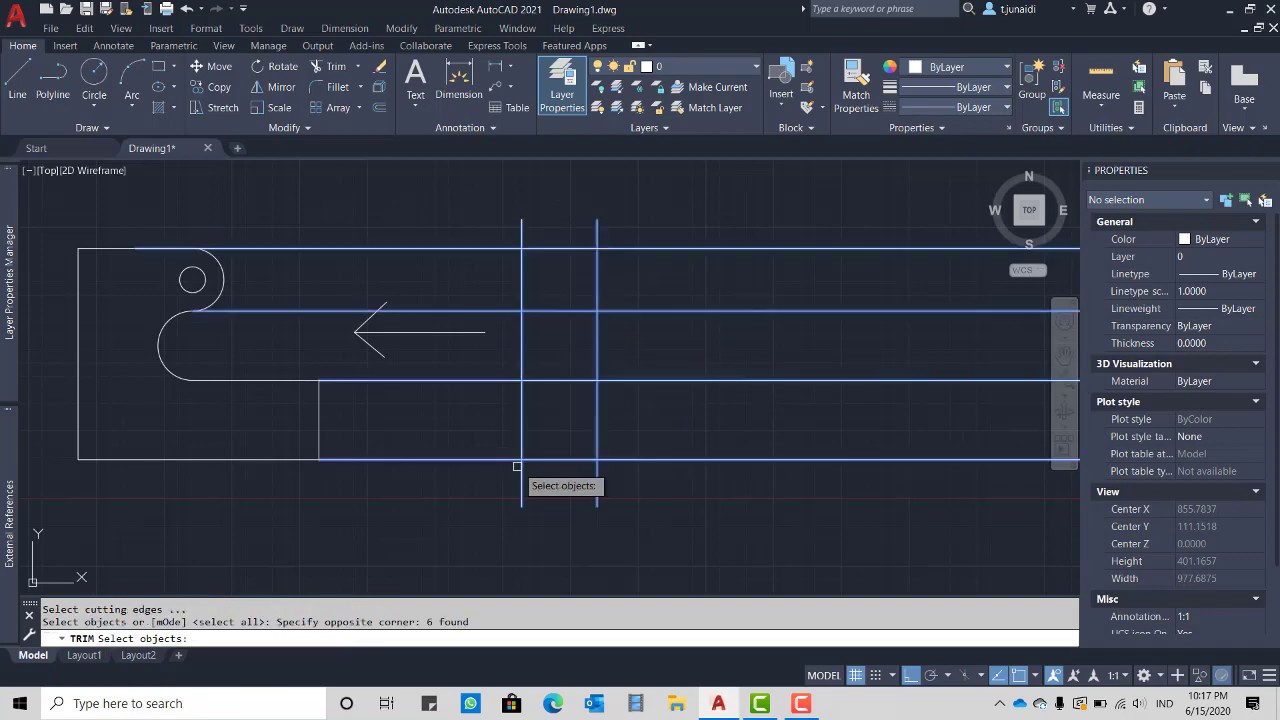
Task: Select the Arc tool
Action: [132, 79]
